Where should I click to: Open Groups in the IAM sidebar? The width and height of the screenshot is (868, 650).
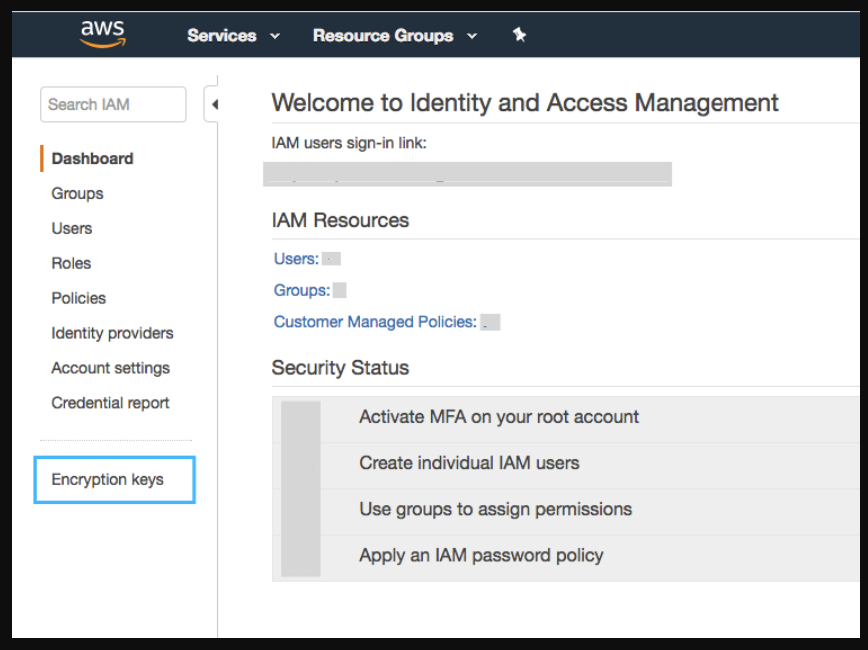[x=77, y=193]
